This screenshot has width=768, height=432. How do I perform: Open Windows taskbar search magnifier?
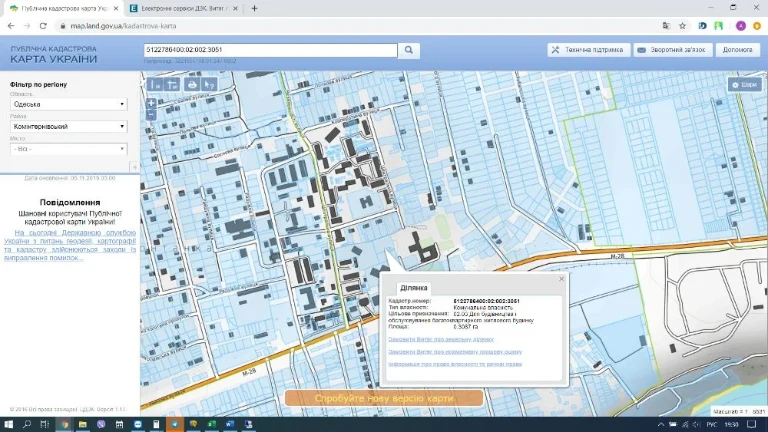[27, 424]
